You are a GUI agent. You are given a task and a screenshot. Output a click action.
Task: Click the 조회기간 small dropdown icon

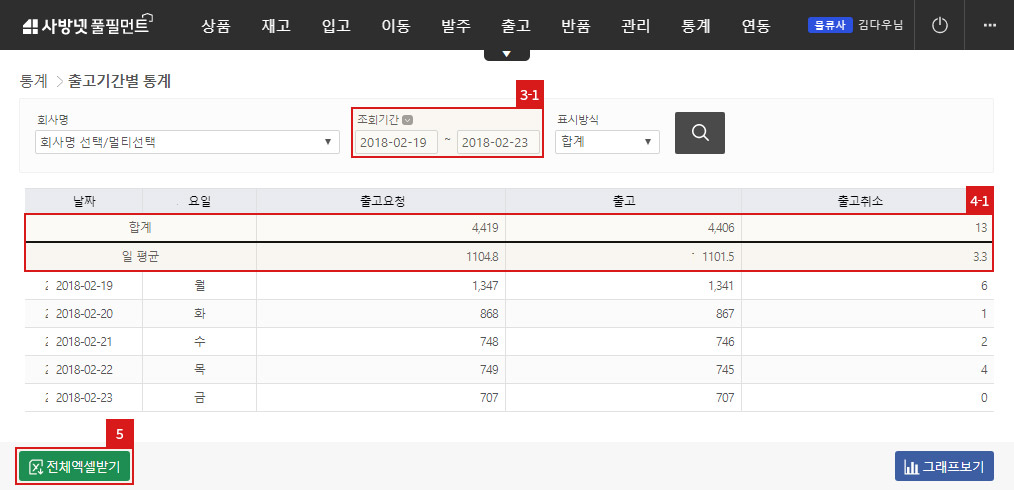407,120
